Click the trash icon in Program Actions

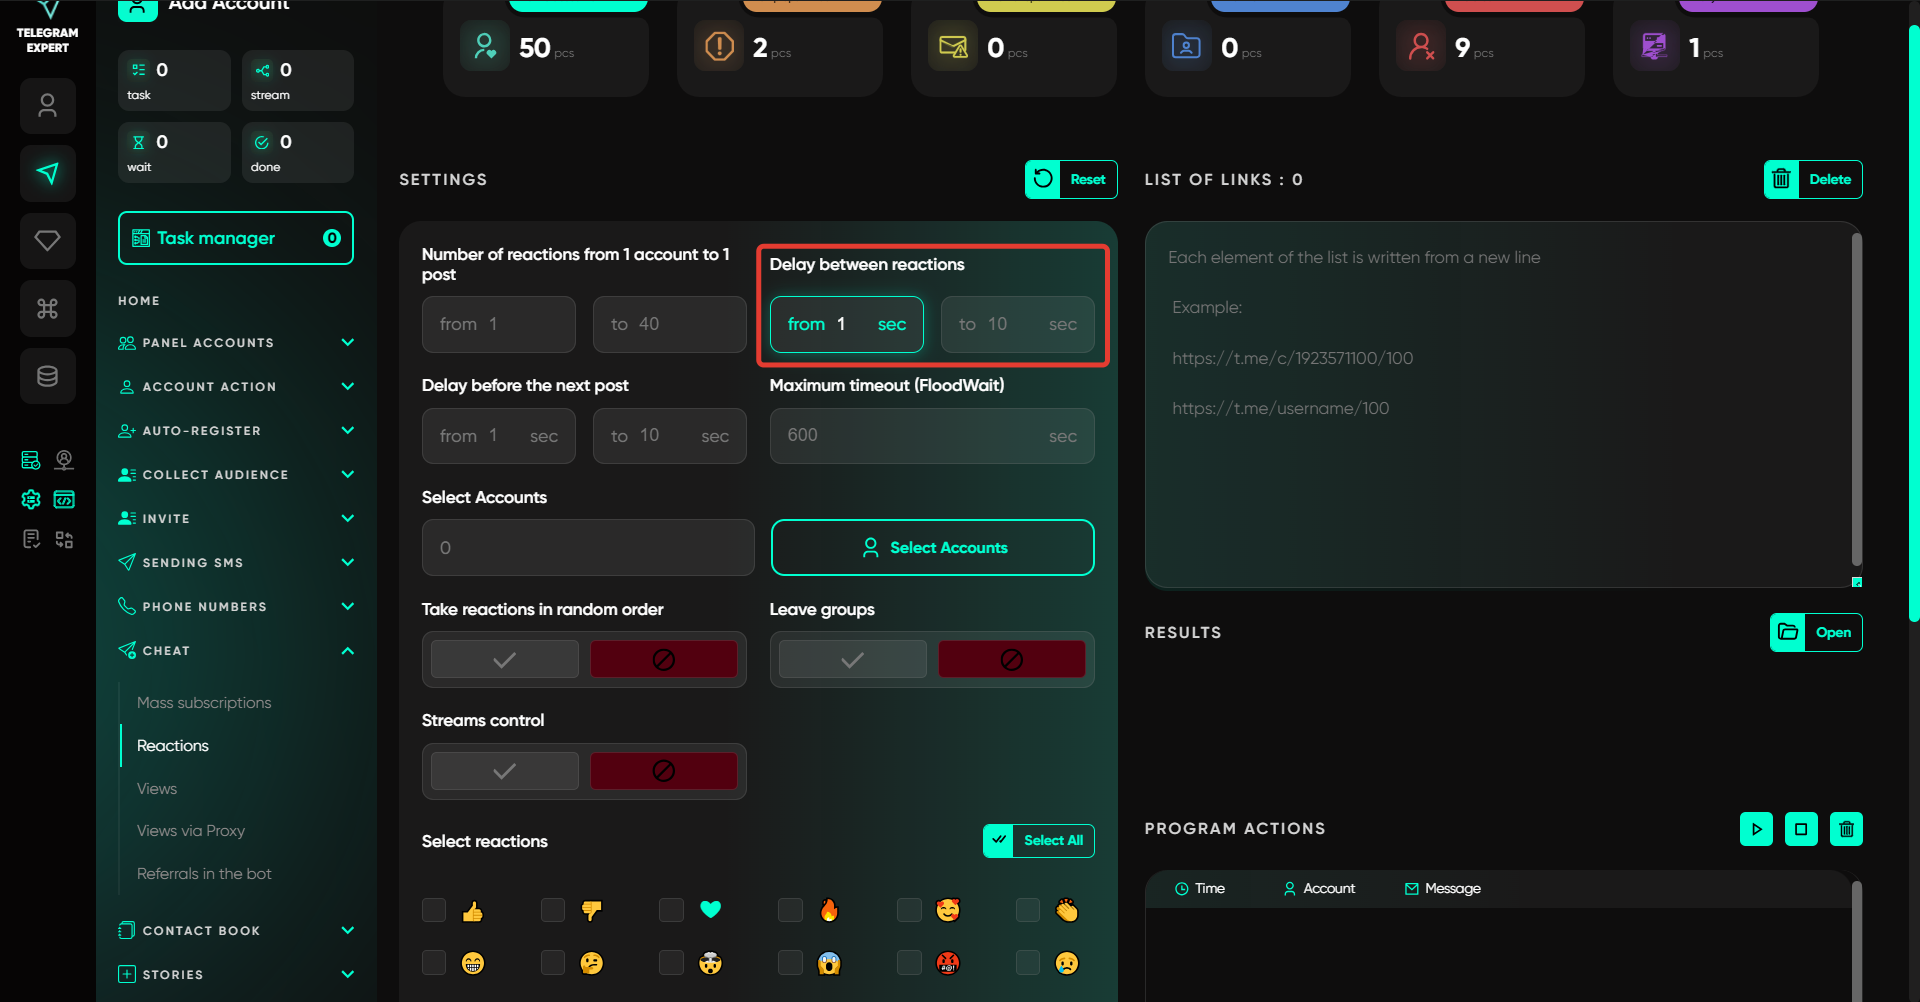(1845, 829)
